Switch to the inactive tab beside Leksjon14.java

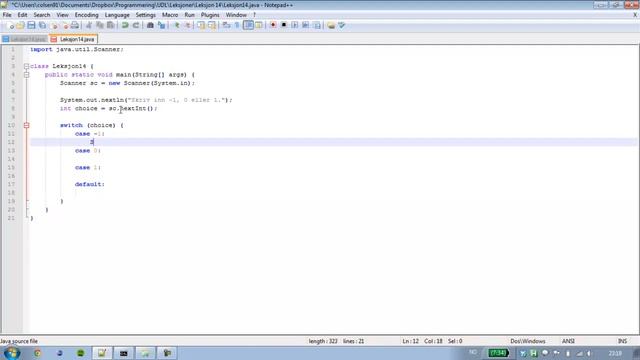pos(25,39)
